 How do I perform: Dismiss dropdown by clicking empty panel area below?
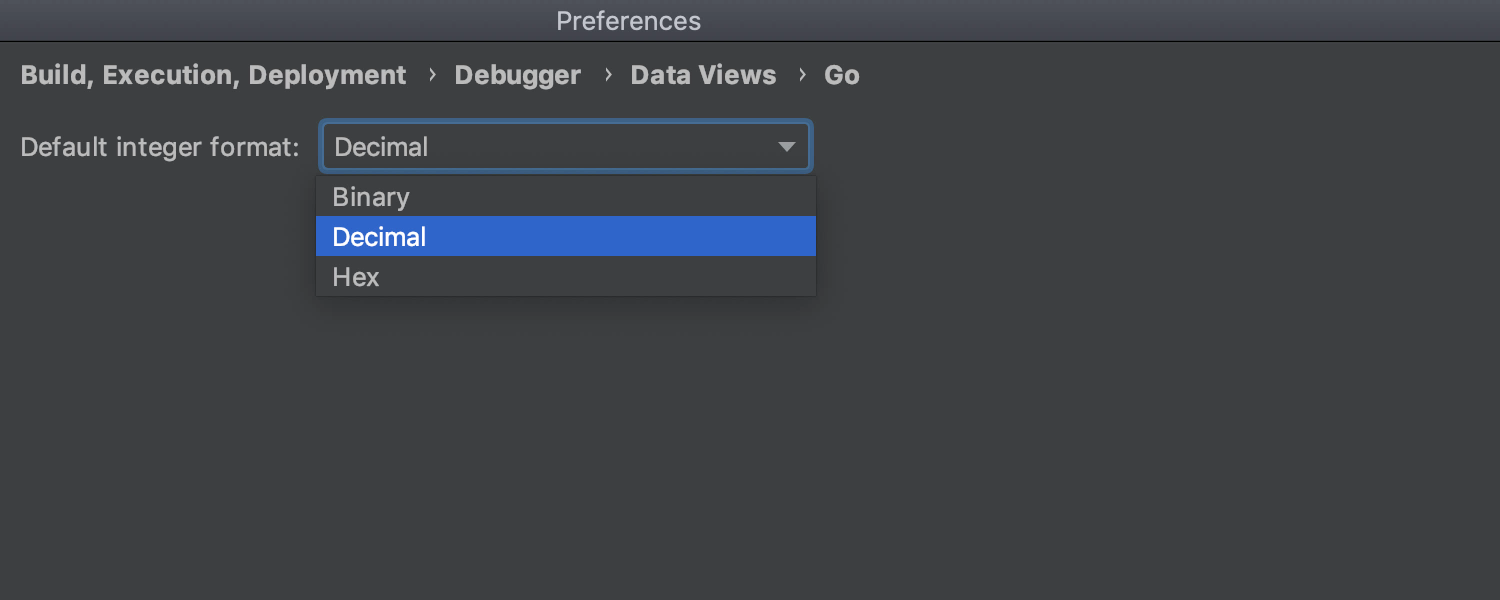[x=750, y=450]
